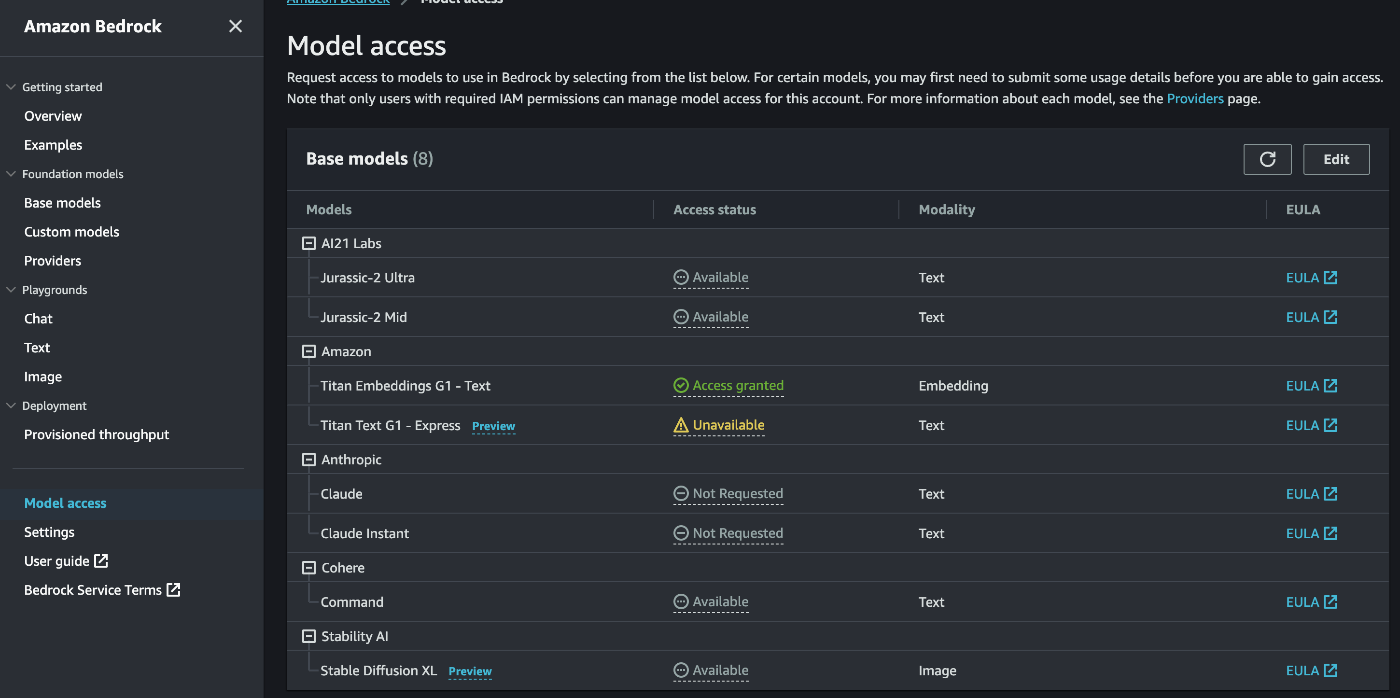The image size is (1400, 698).
Task: Open EULA for Jurassic-2 Mid
Action: coord(1311,317)
